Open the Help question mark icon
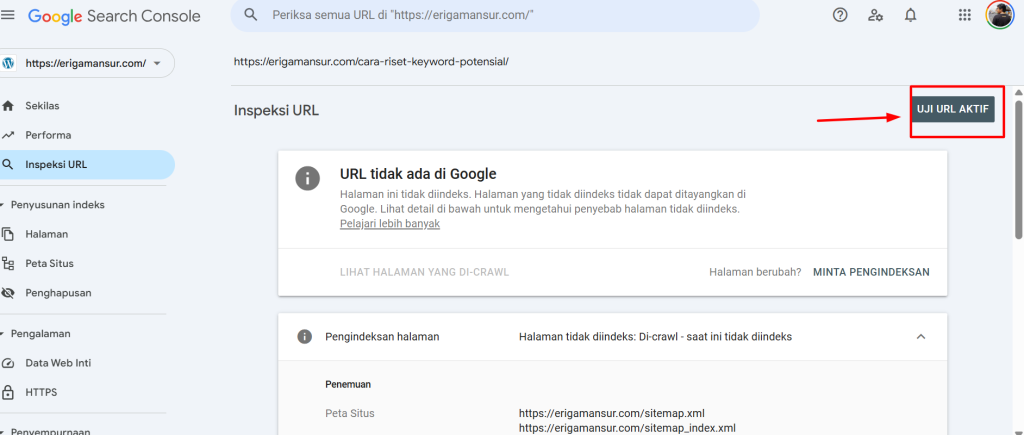 tap(840, 15)
